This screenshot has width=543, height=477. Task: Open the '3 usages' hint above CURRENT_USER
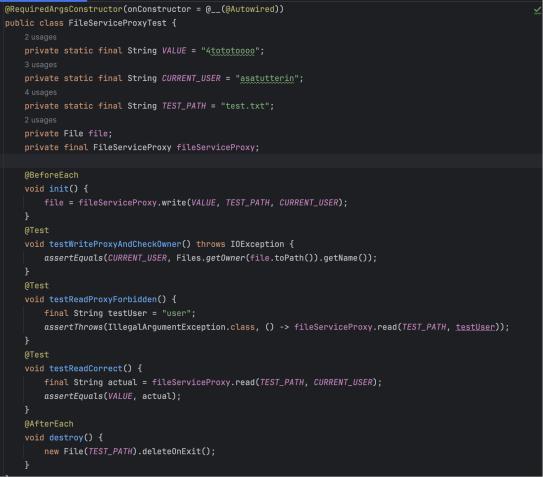click(x=41, y=65)
